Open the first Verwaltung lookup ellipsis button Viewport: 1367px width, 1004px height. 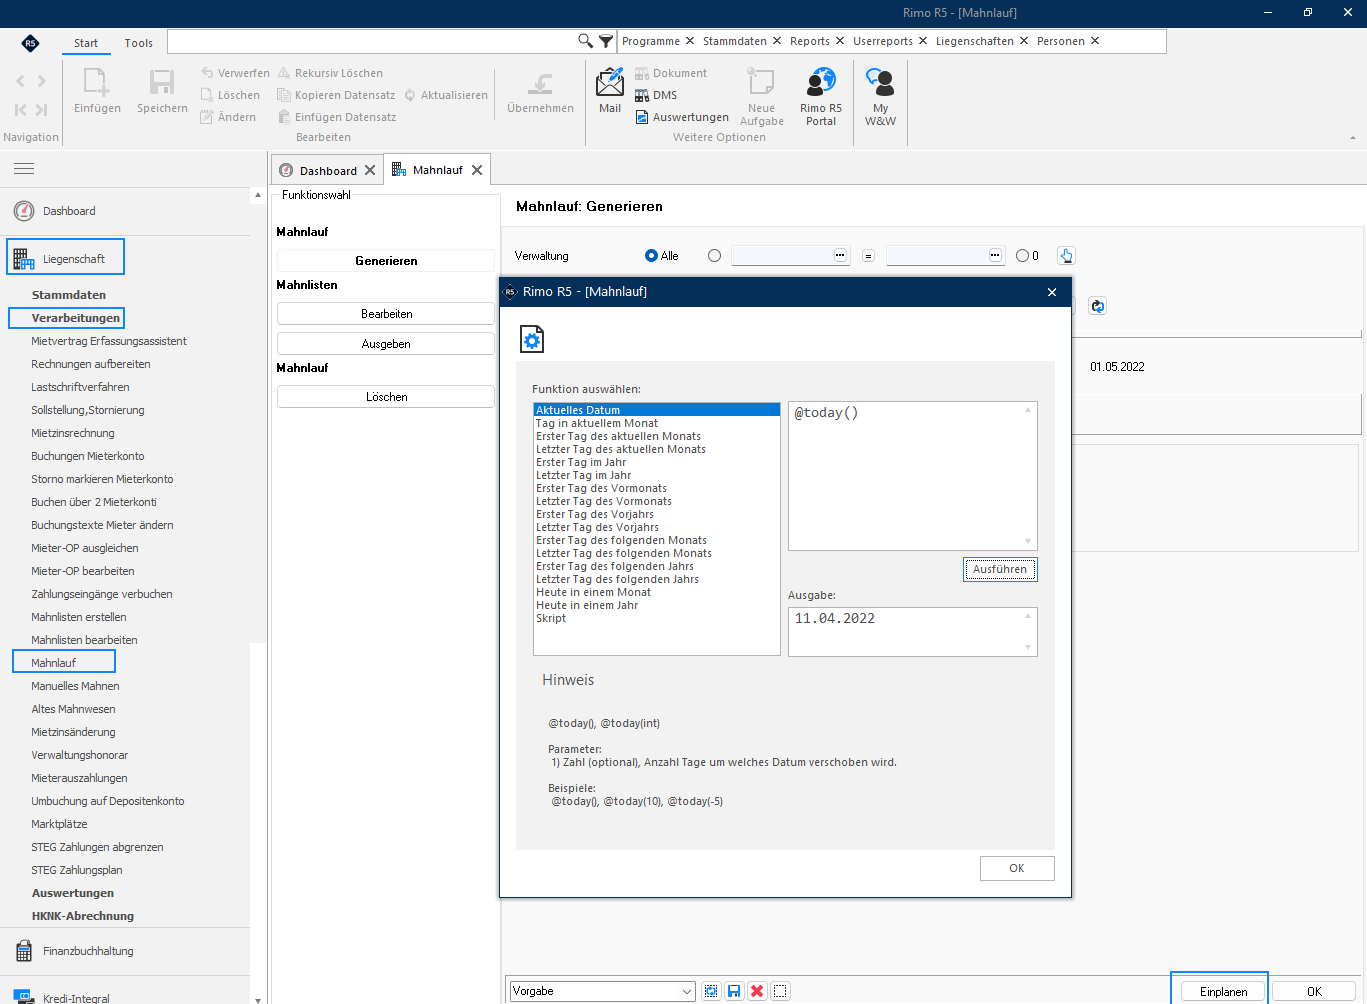[x=840, y=256]
